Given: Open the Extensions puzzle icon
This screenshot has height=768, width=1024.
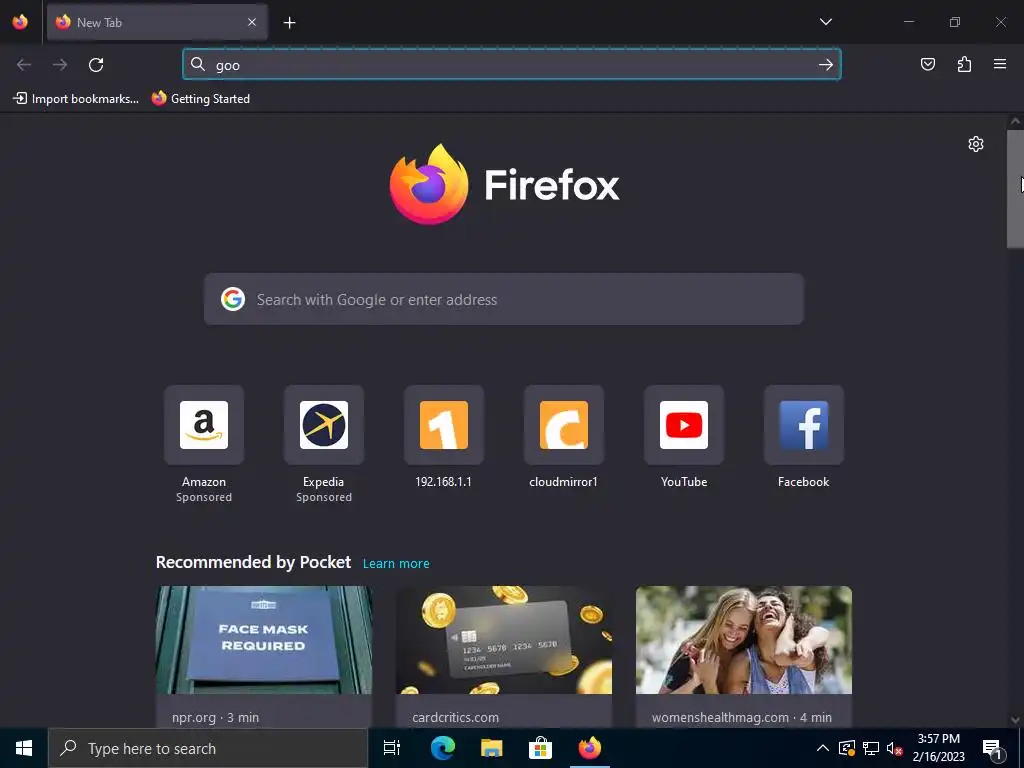Looking at the screenshot, I should tap(964, 64).
